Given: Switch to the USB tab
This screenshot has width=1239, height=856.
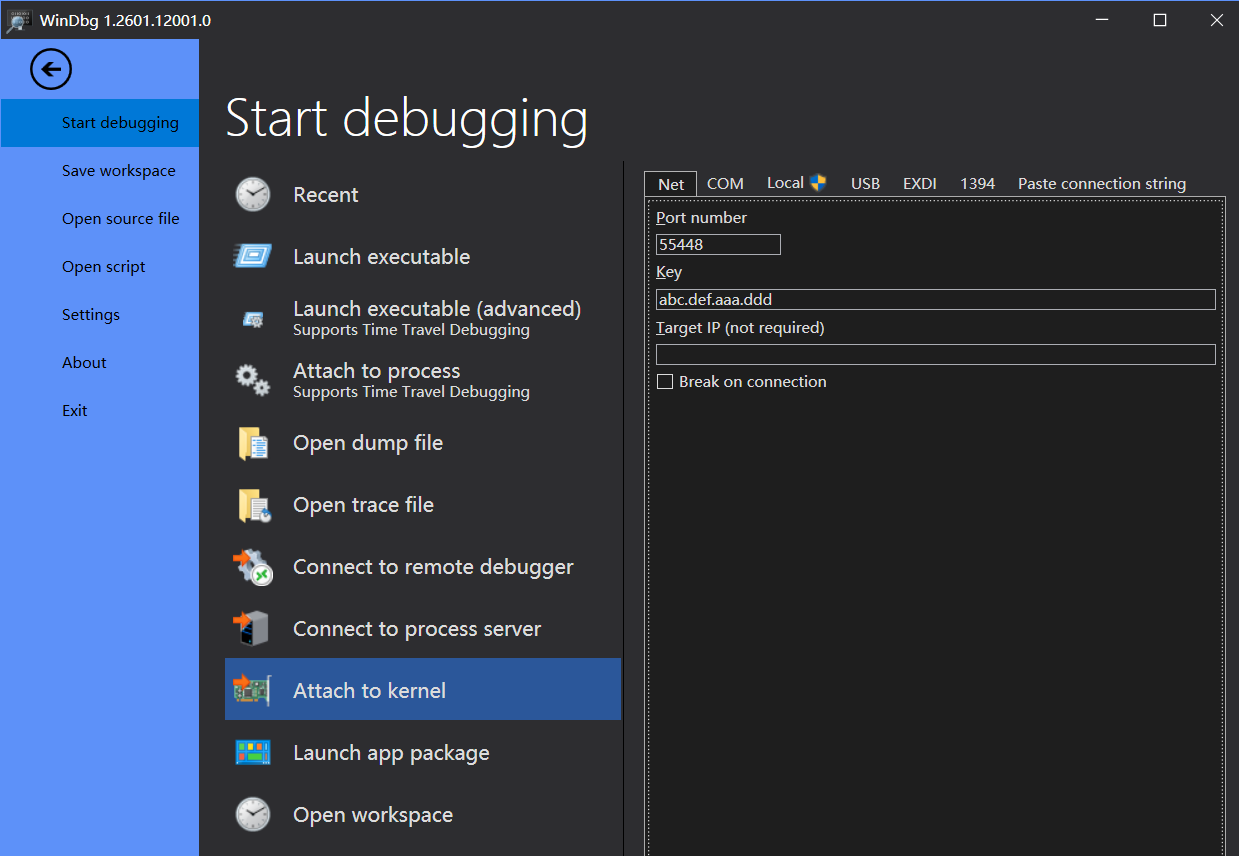Looking at the screenshot, I should pyautogui.click(x=865, y=184).
